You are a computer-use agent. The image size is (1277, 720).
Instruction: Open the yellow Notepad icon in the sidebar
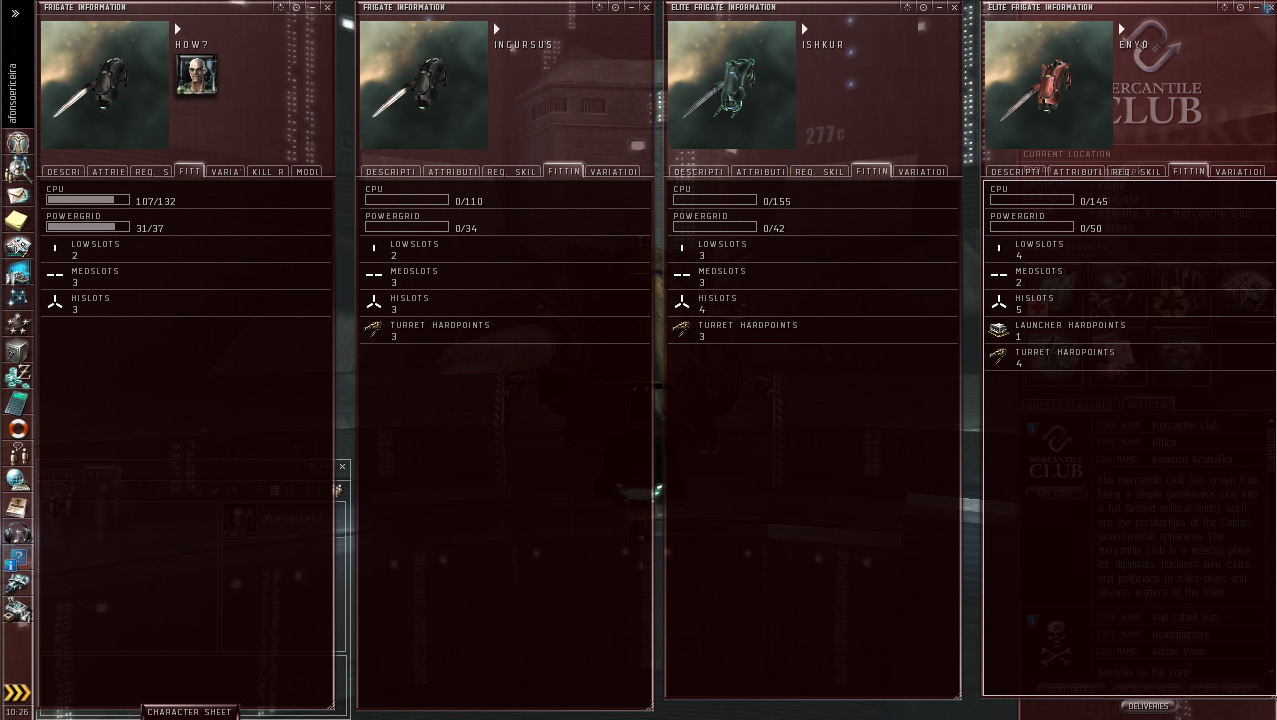click(x=17, y=221)
